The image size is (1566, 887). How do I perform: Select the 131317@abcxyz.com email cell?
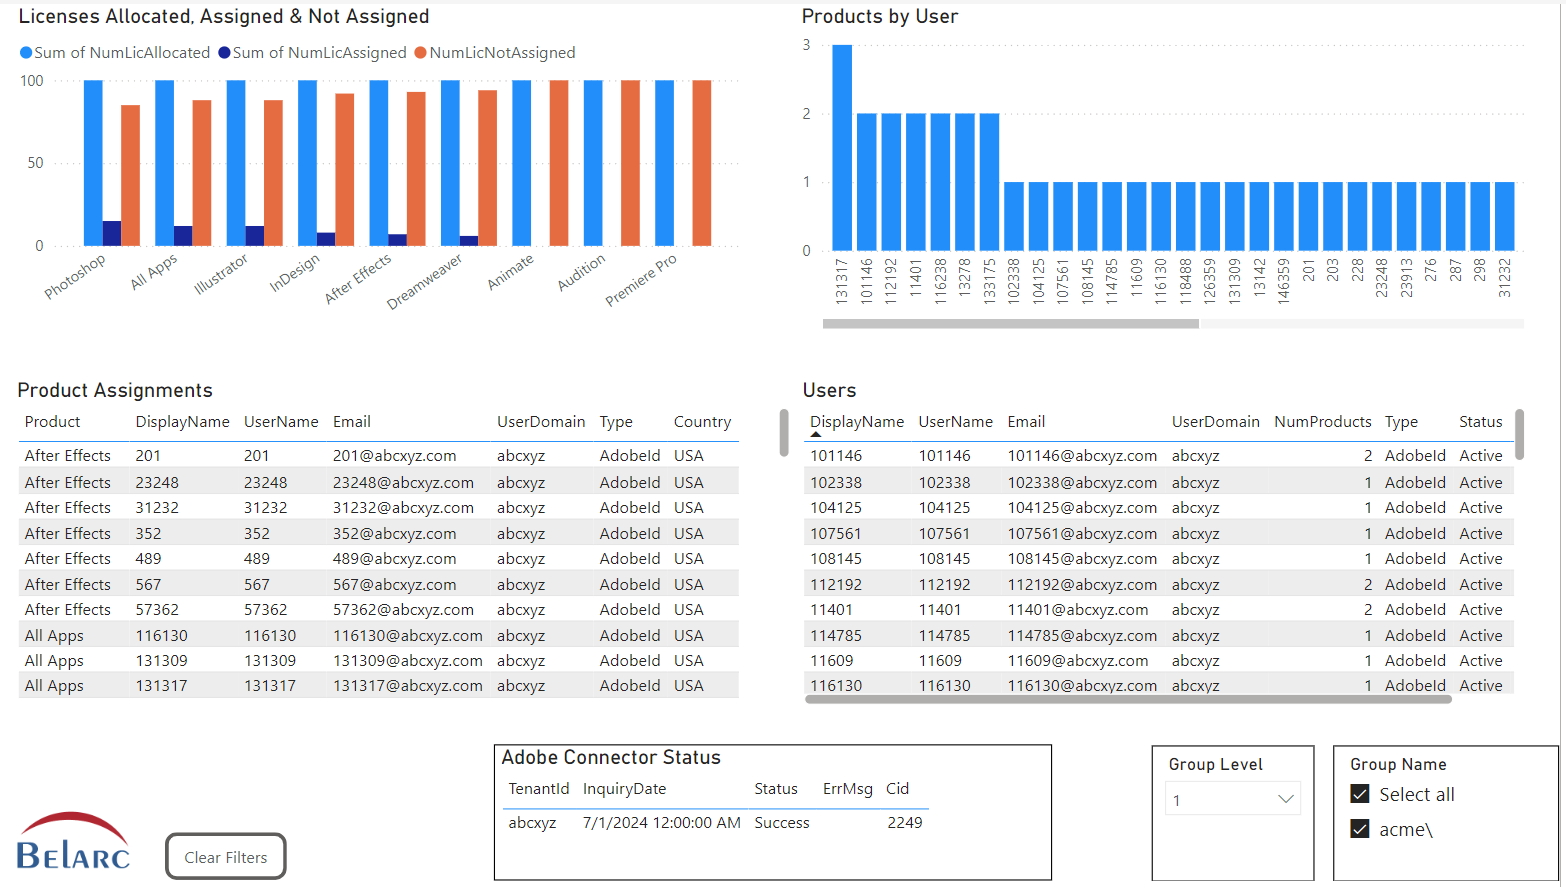click(x=407, y=686)
